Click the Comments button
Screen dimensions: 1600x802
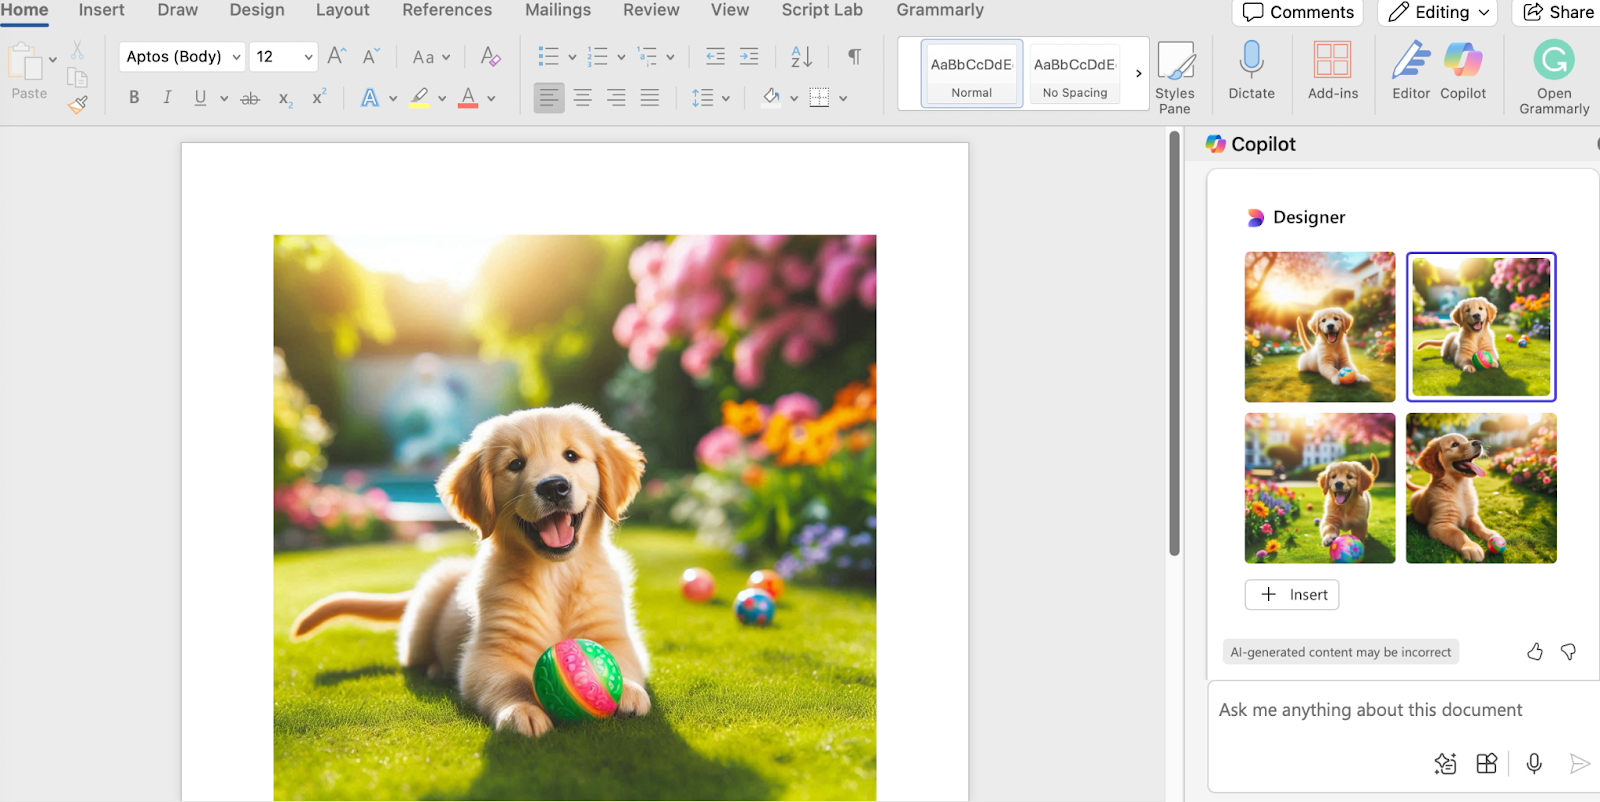pyautogui.click(x=1298, y=13)
